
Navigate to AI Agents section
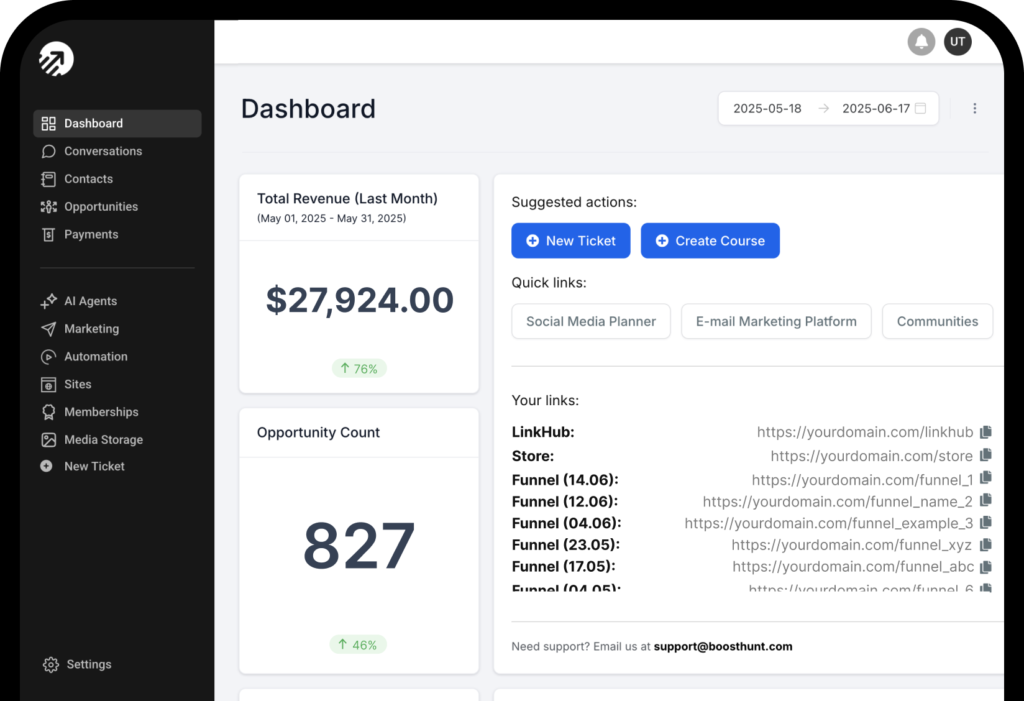pyautogui.click(x=90, y=301)
